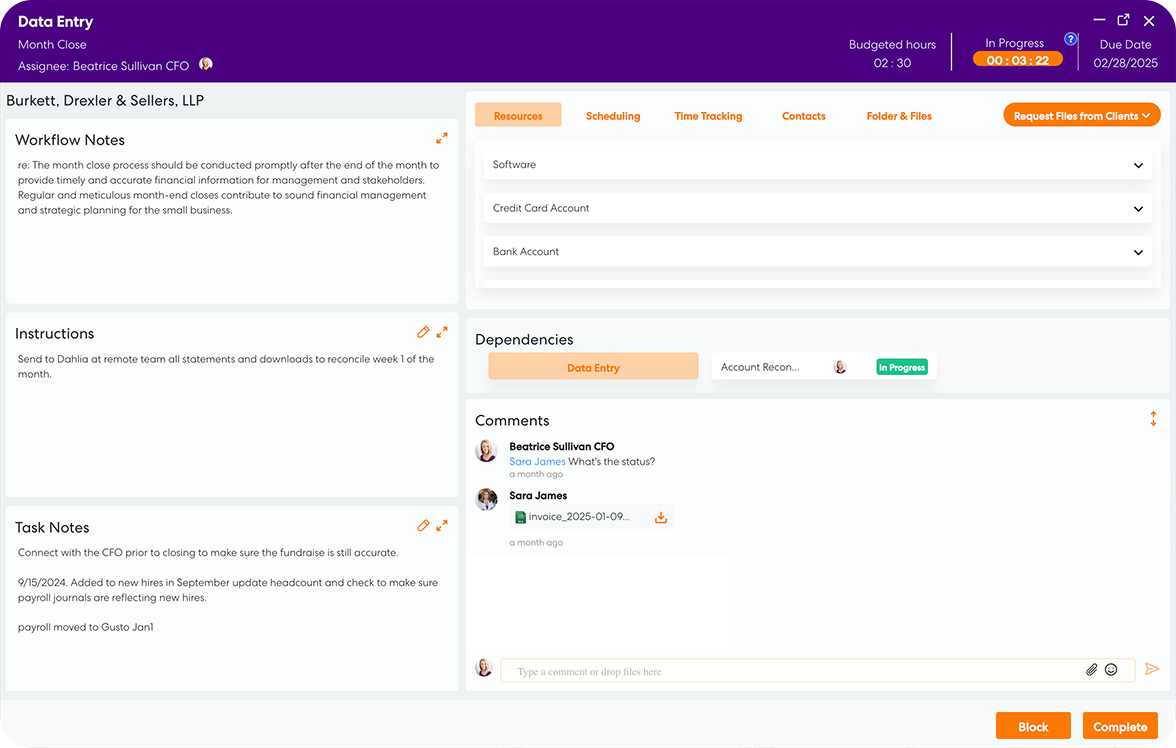Expand the Workflow Notes panel

(x=442, y=139)
